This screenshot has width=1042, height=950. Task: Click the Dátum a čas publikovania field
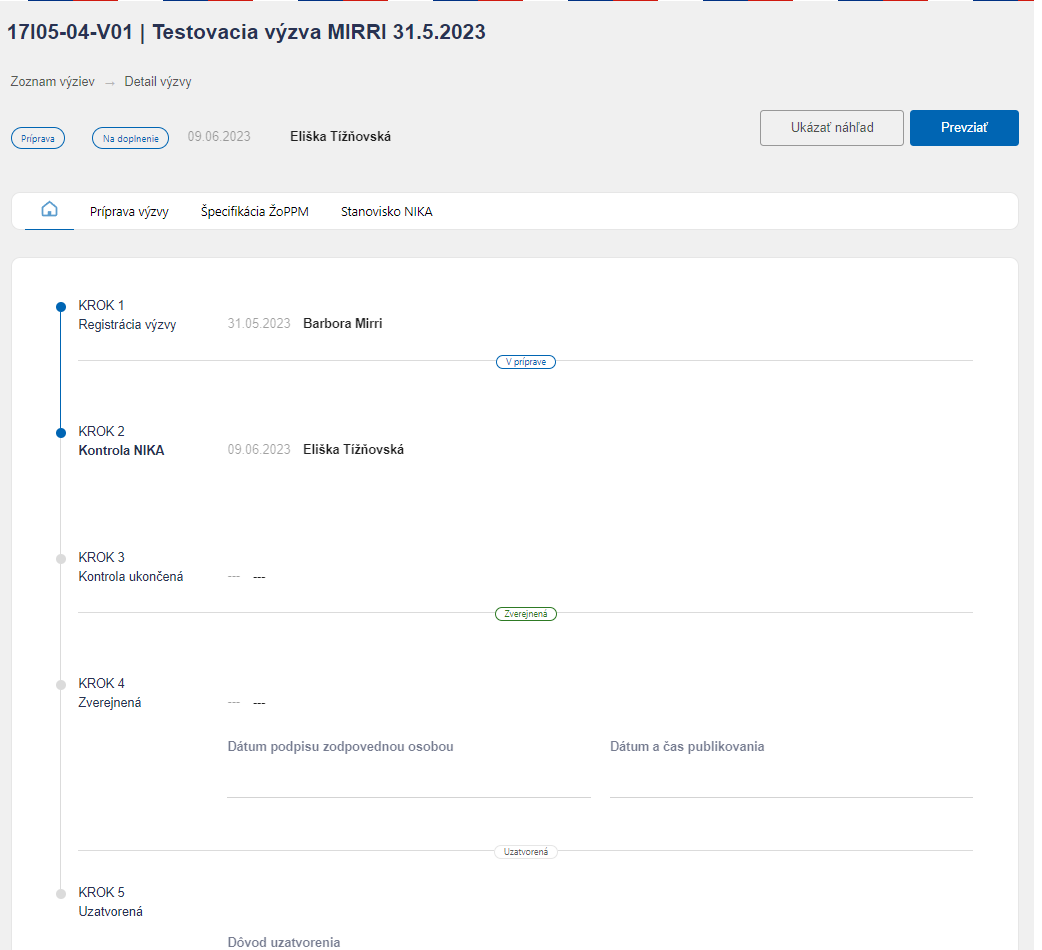coord(791,769)
